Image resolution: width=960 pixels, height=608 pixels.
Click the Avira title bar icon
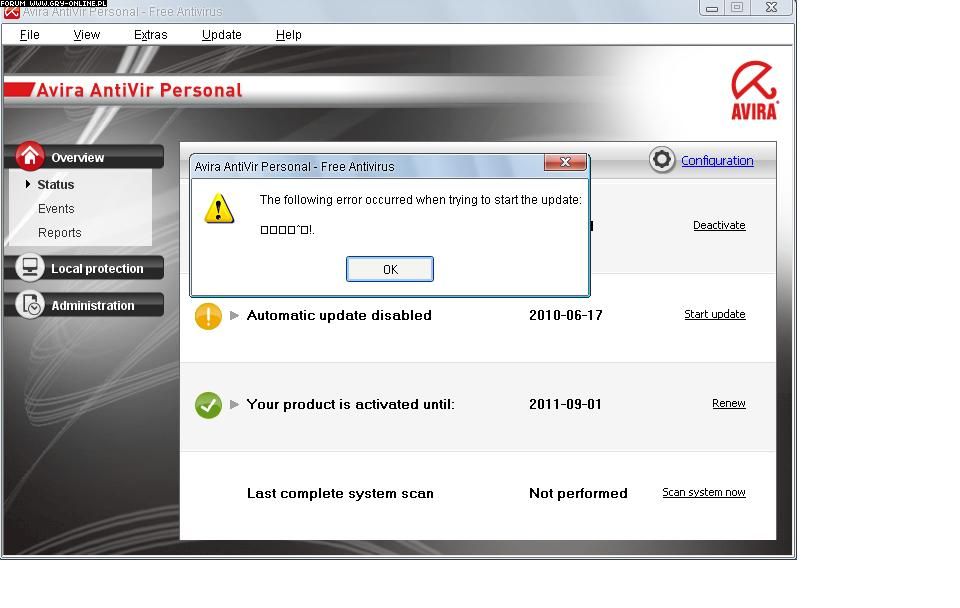11,11
